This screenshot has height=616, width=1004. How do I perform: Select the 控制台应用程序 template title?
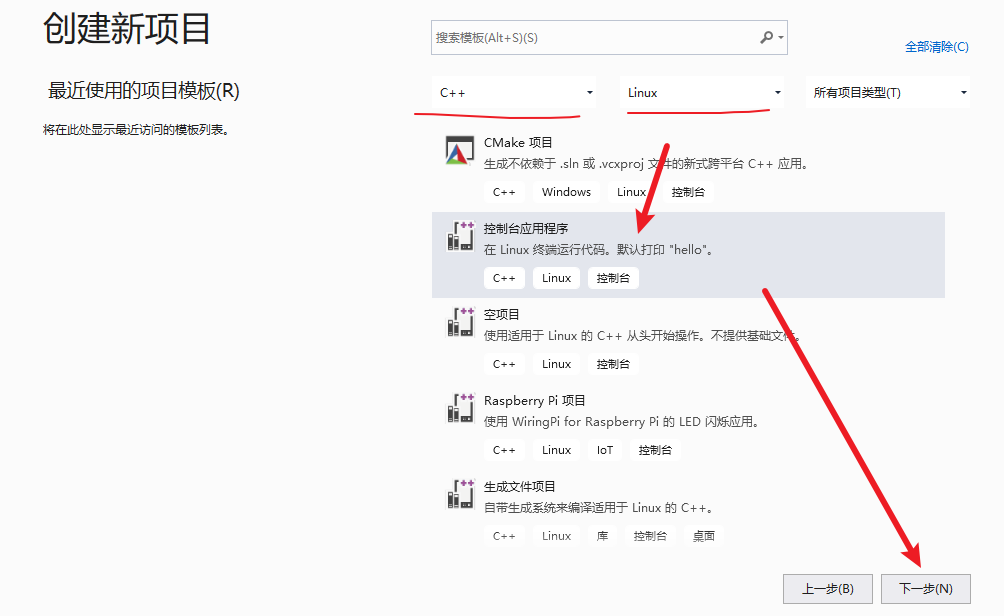click(x=526, y=229)
